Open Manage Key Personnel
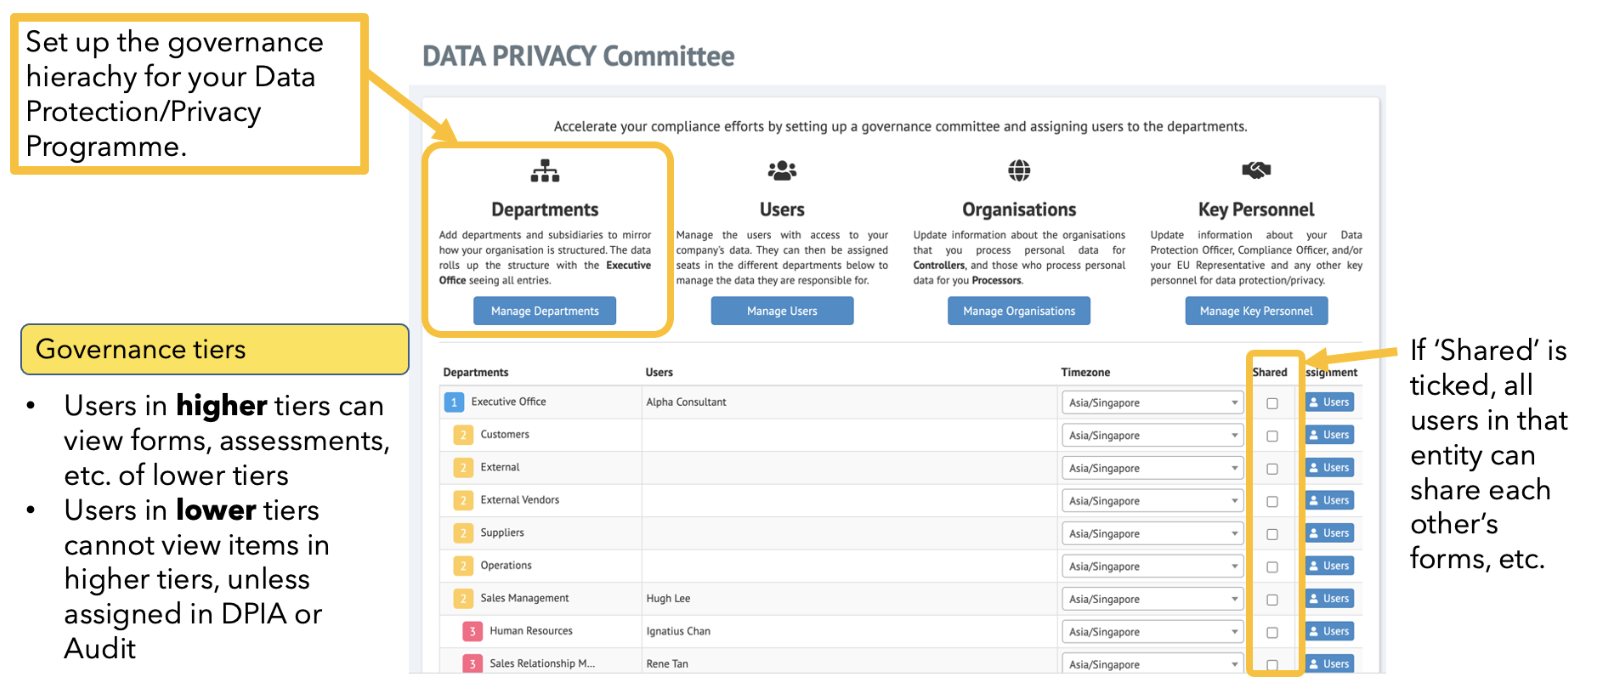Screen dimensions: 1612x692 point(1256,311)
